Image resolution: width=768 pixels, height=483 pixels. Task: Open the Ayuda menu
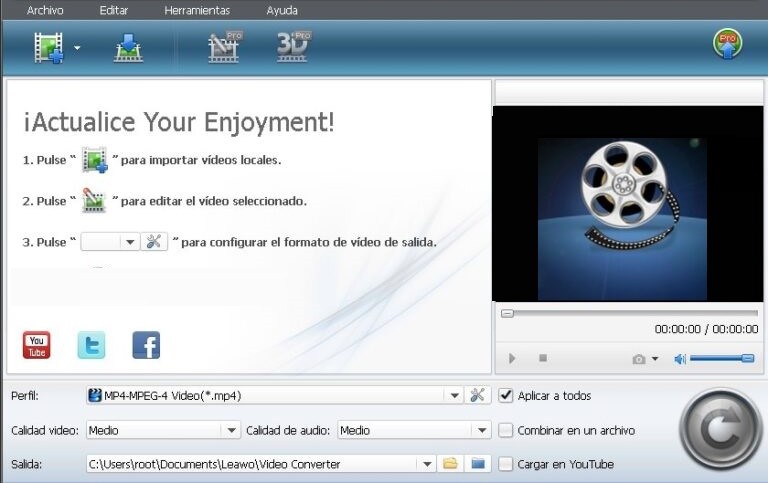coord(282,10)
